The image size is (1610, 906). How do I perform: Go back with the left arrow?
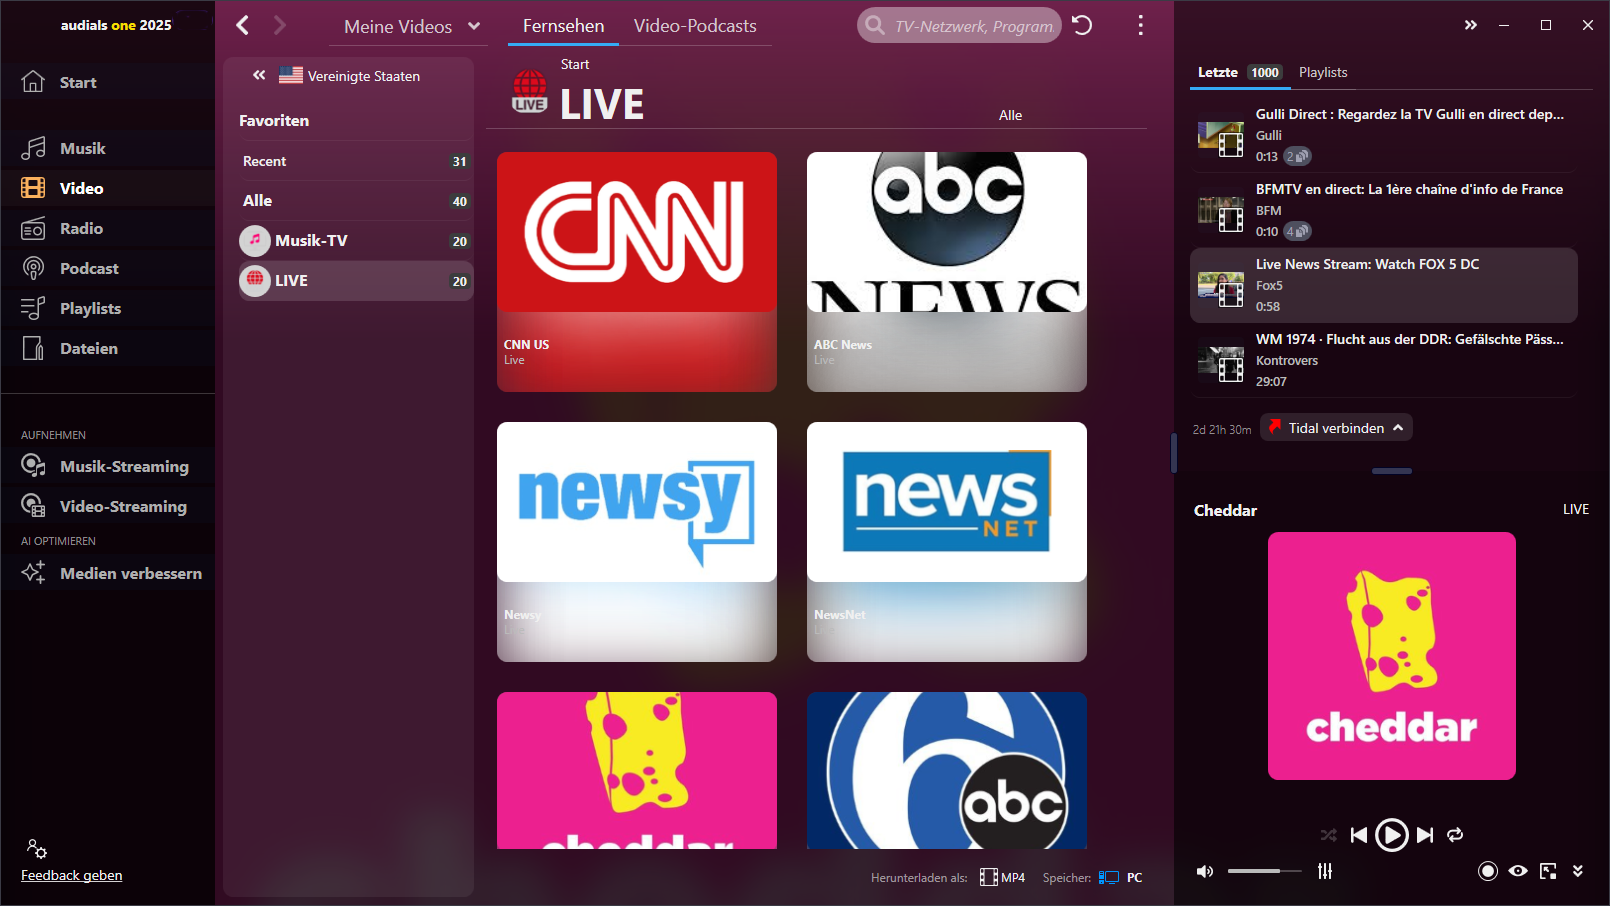click(243, 25)
